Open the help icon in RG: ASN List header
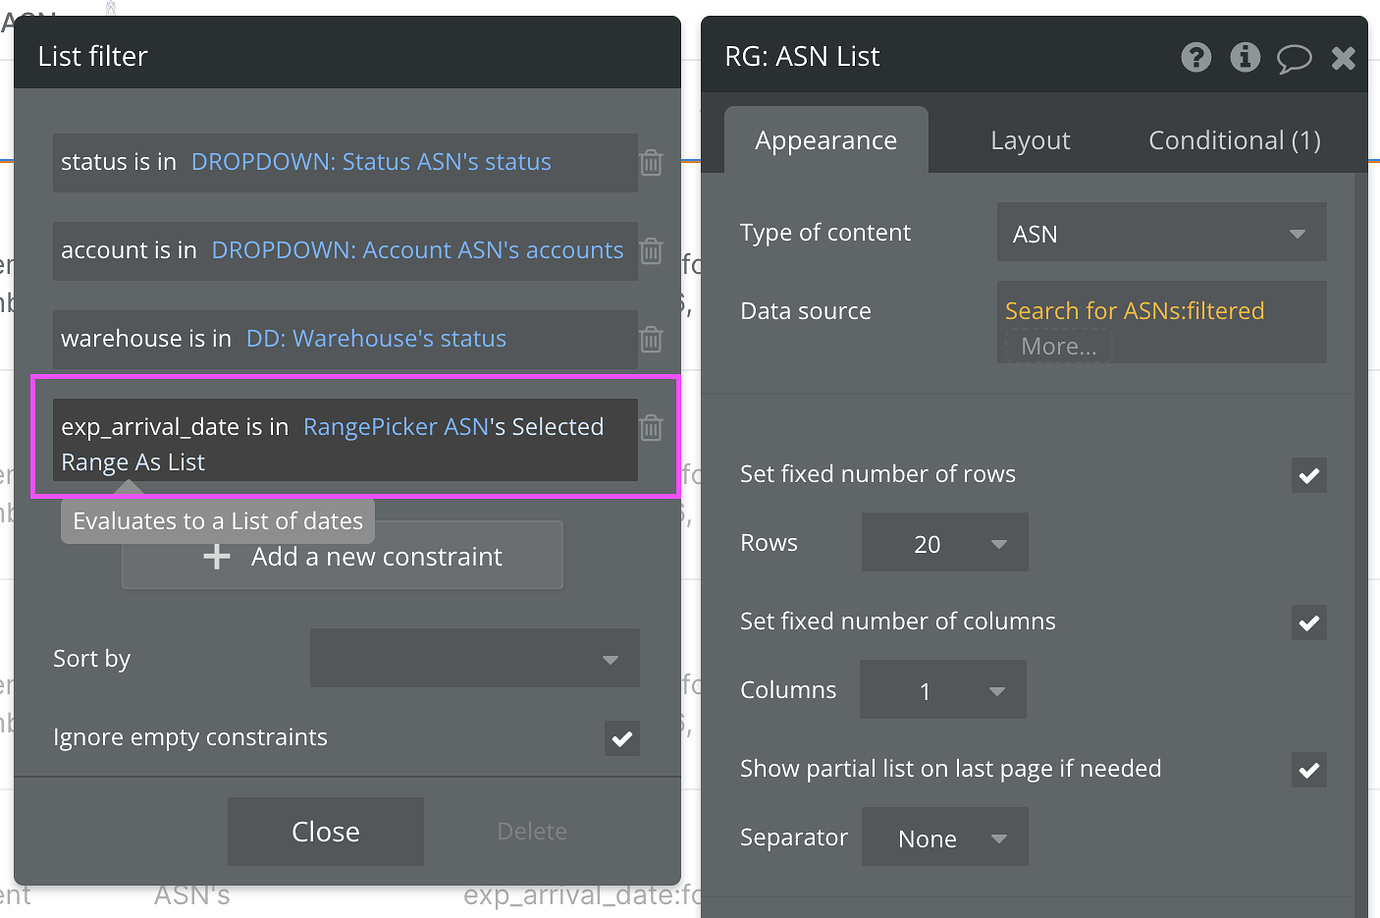Screen dimensions: 1380x918 tap(1196, 57)
